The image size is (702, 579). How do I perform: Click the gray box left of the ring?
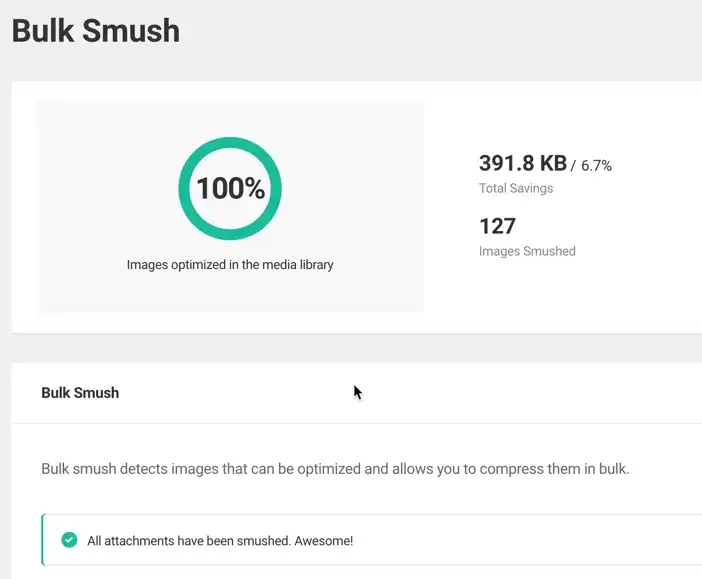coord(100,190)
